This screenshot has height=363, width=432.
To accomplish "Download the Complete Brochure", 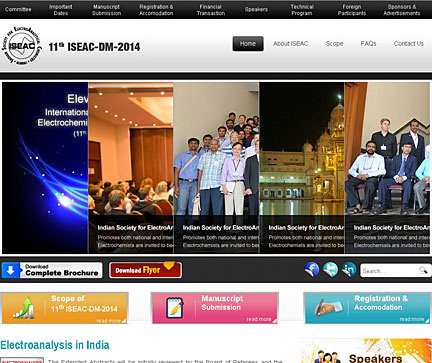I will tap(52, 270).
